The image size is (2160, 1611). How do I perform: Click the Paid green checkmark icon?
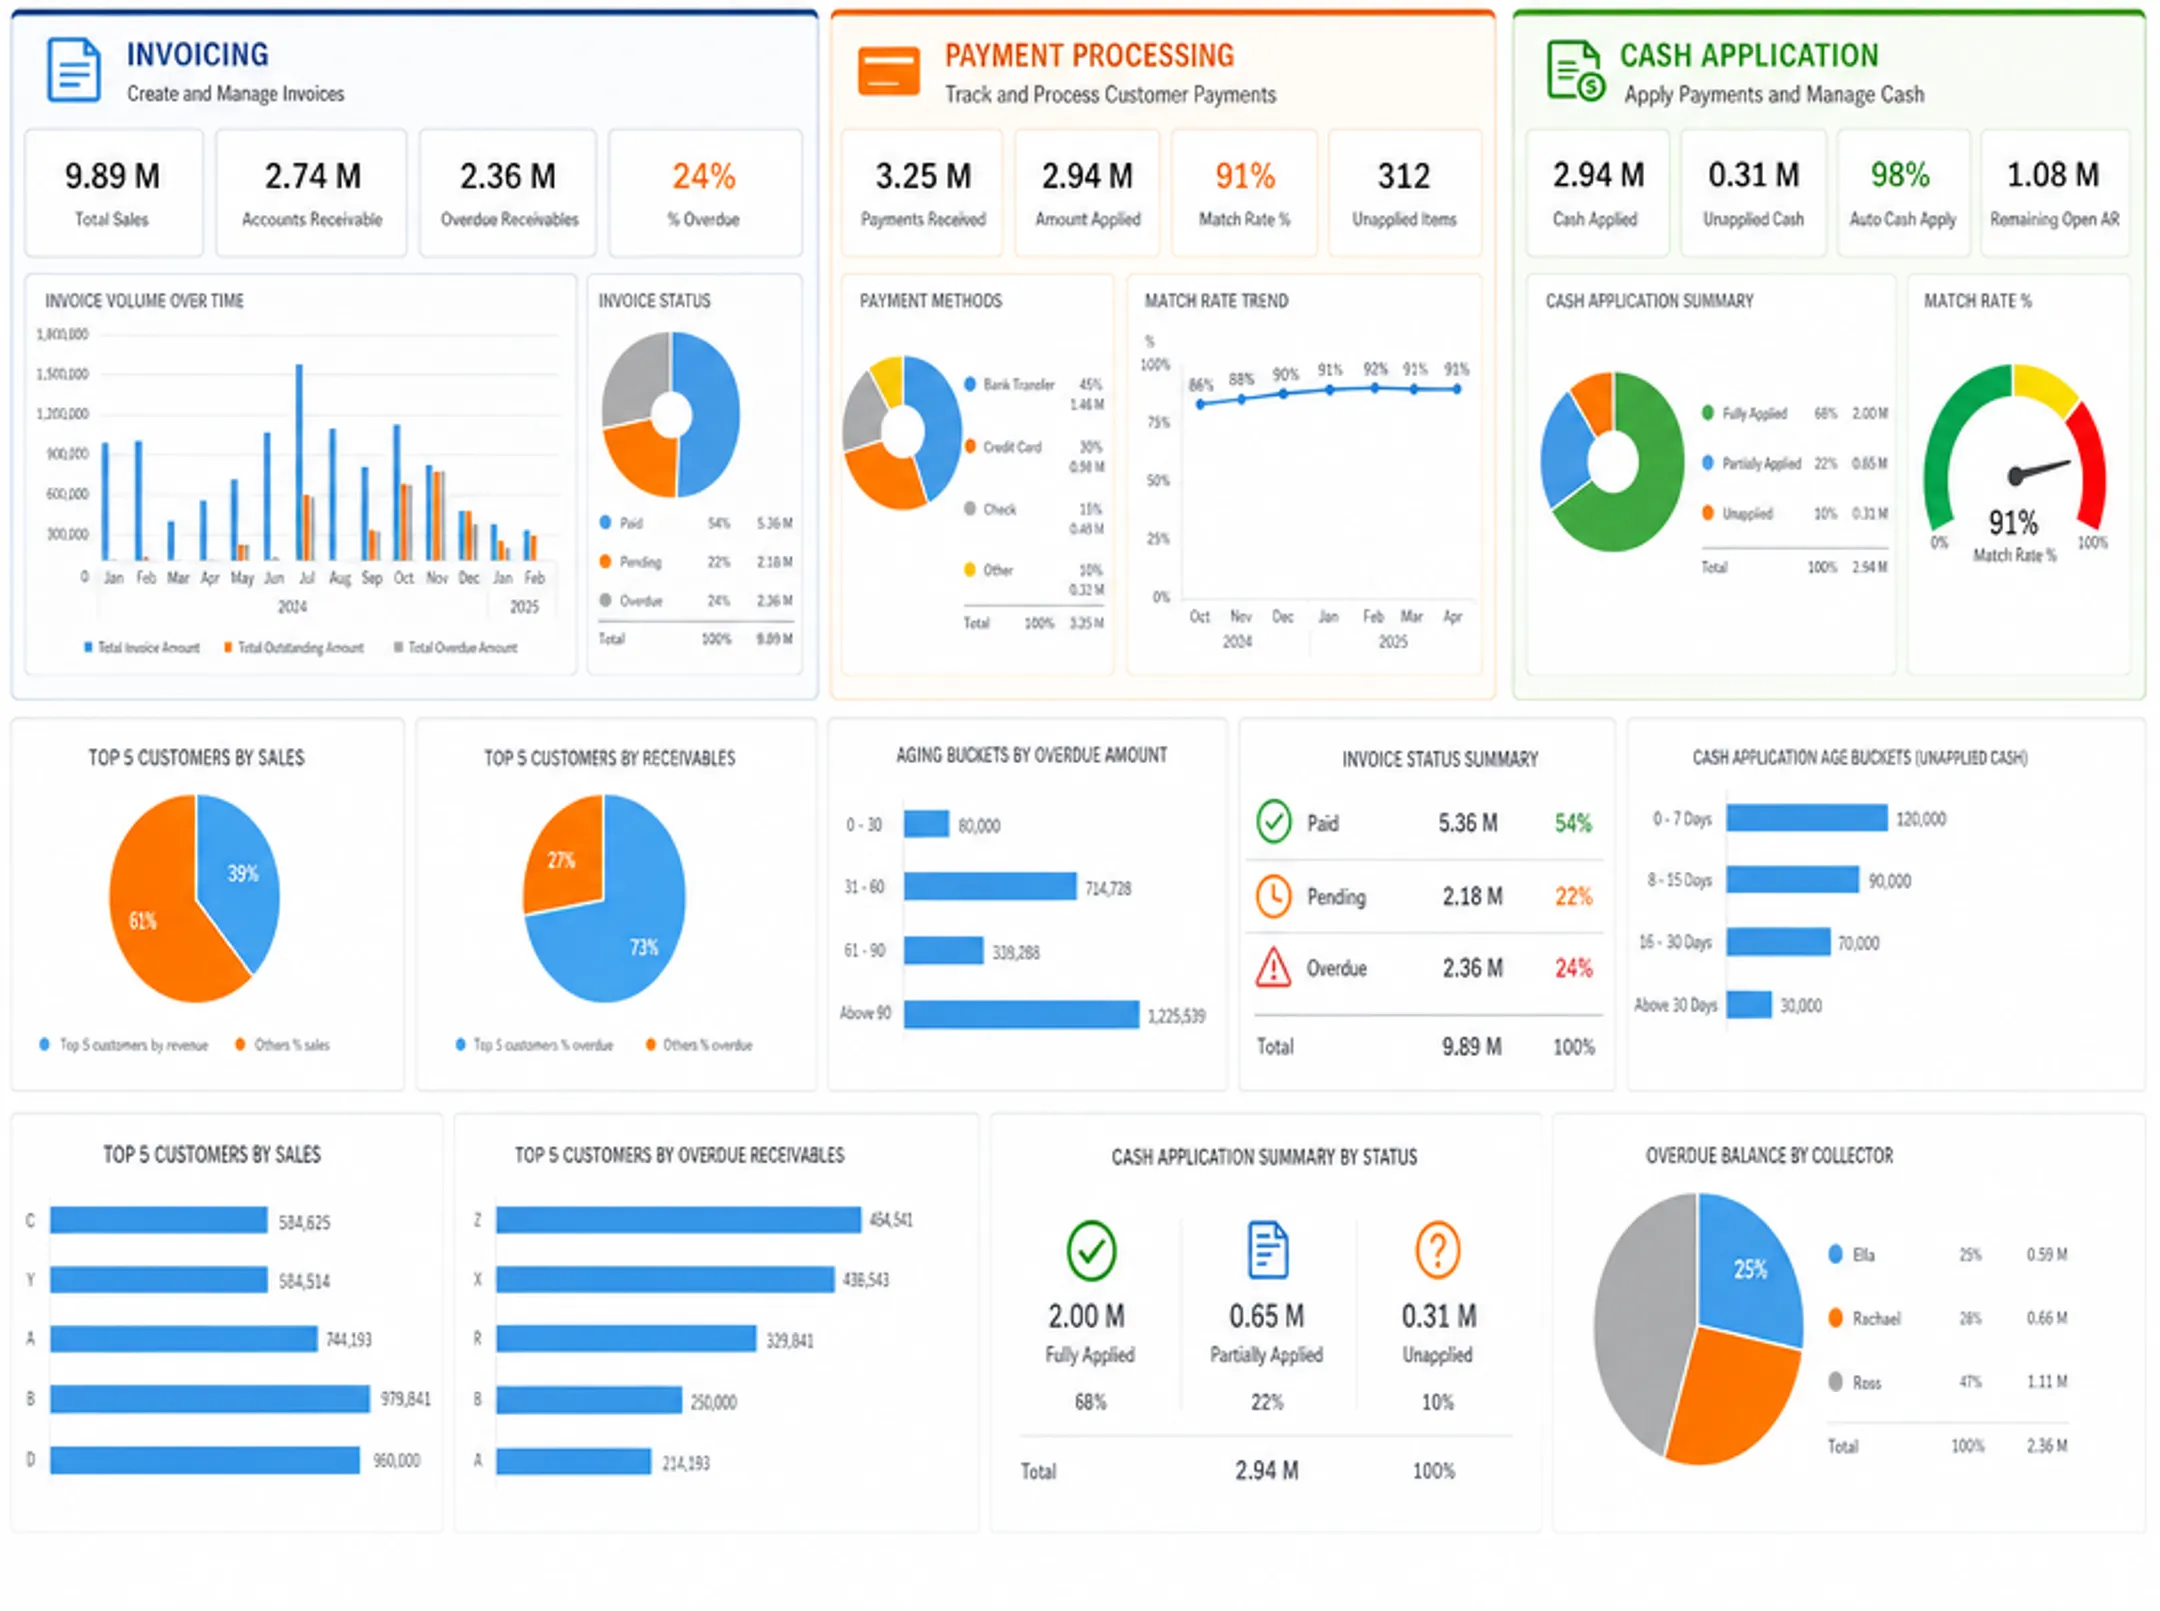[1273, 822]
